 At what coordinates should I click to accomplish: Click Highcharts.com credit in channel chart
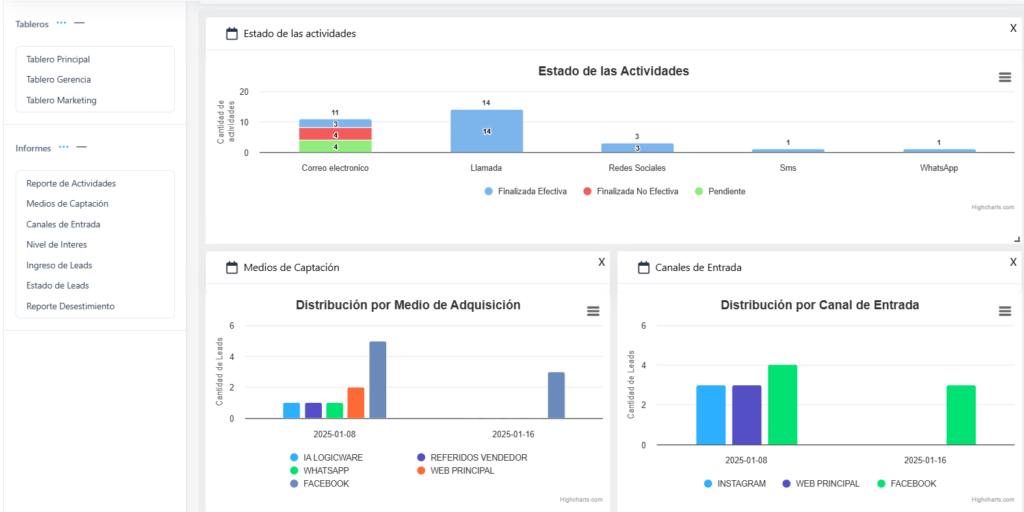(x=993, y=500)
